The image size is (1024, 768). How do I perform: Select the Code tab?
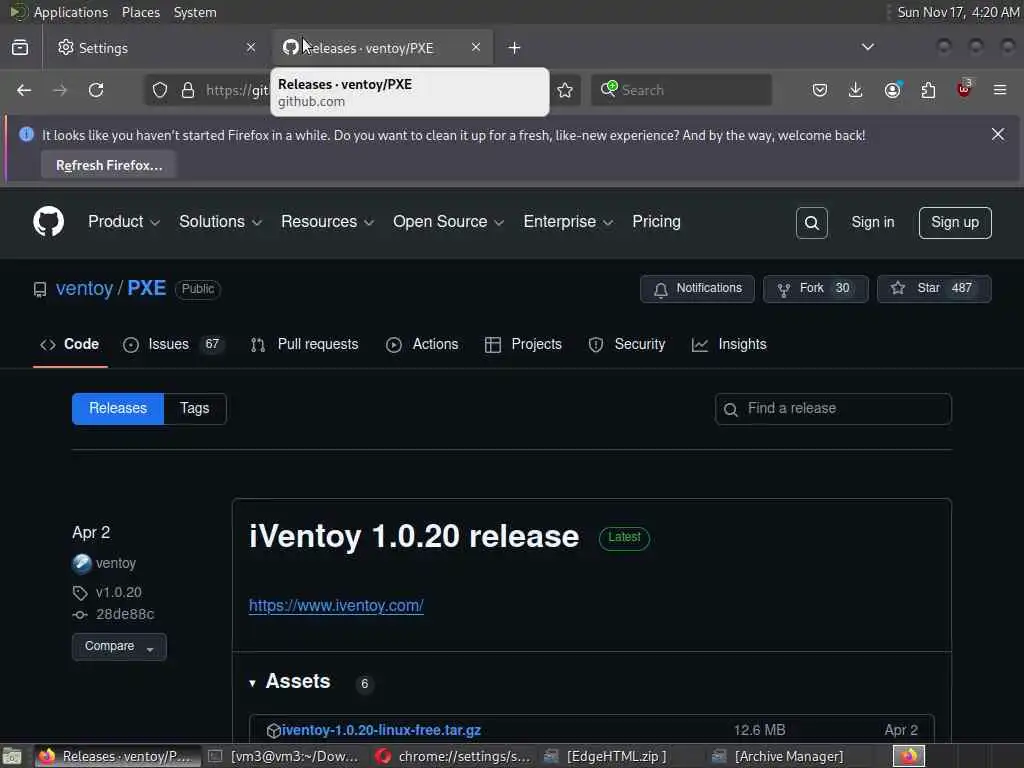coord(70,344)
